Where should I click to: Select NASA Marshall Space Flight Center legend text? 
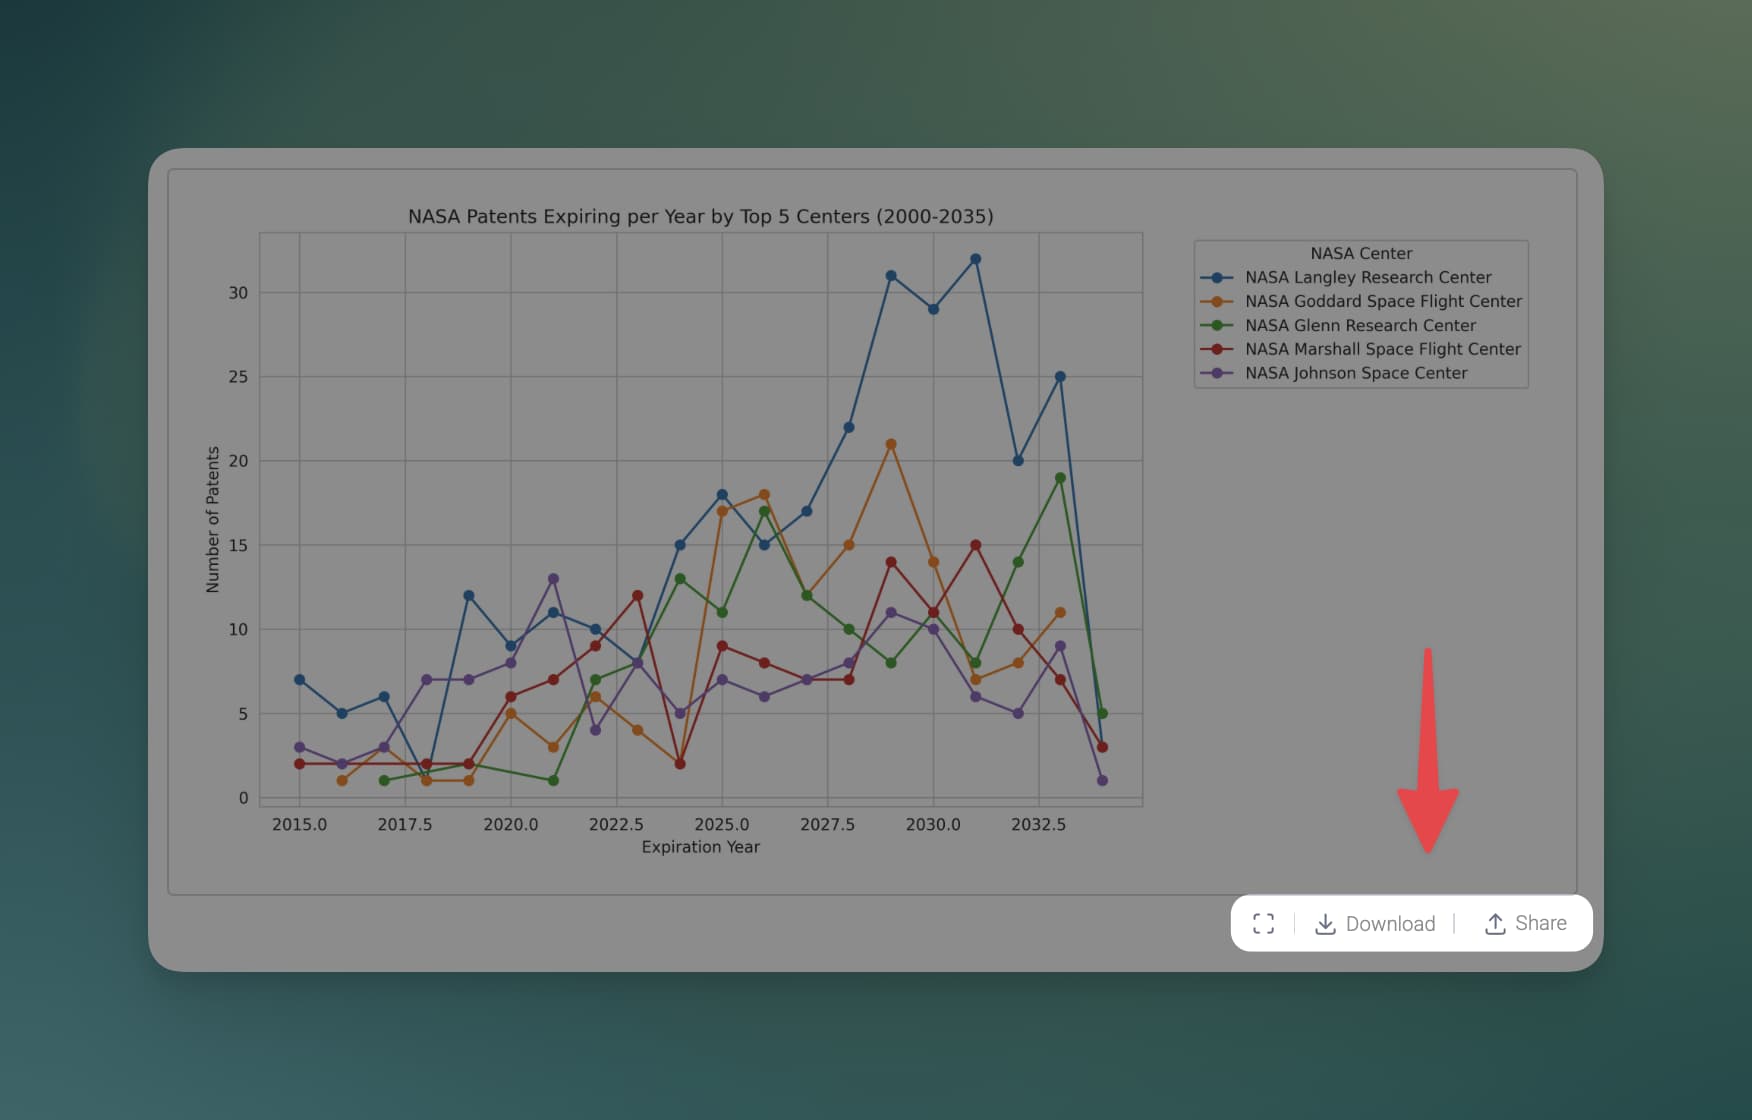tap(1382, 349)
